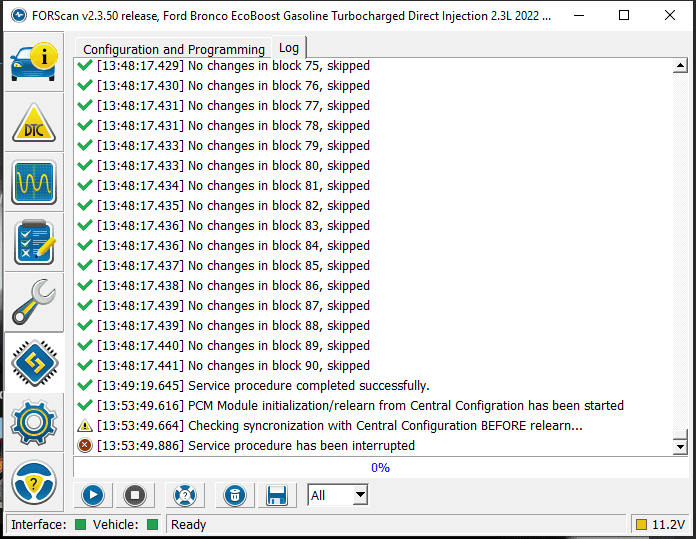Open the gear settings section
The image size is (696, 539).
click(x=33, y=422)
